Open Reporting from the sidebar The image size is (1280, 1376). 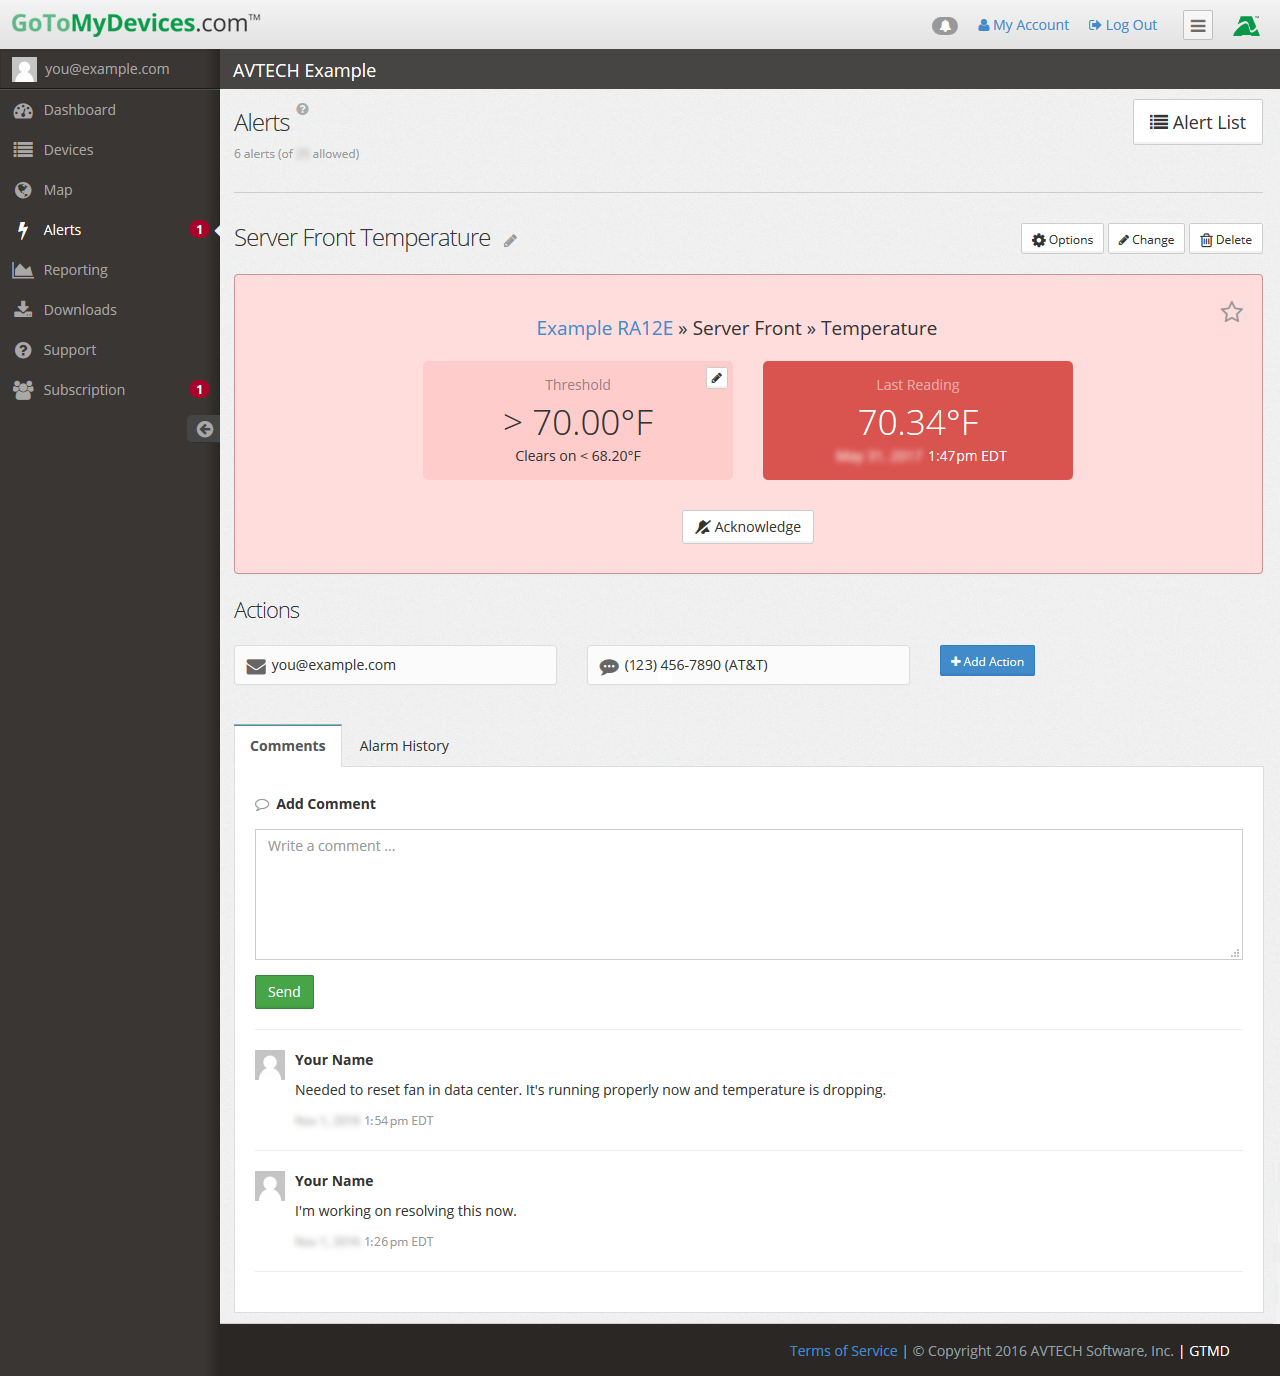[x=75, y=270]
